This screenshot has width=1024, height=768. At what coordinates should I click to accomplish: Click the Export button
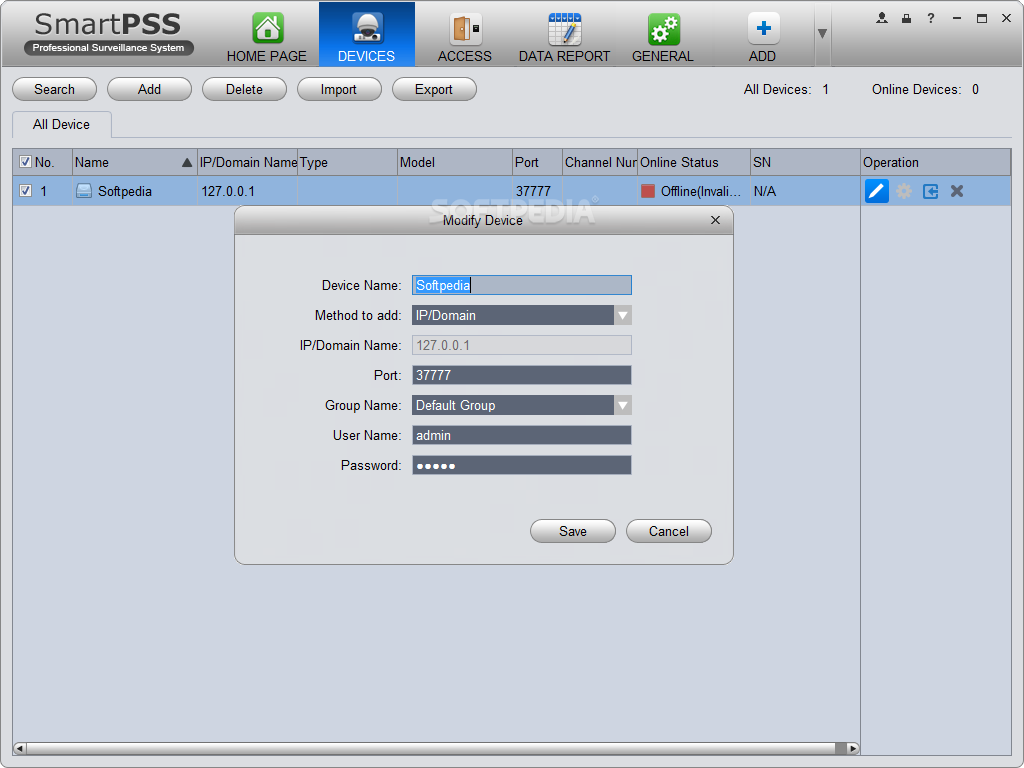434,89
